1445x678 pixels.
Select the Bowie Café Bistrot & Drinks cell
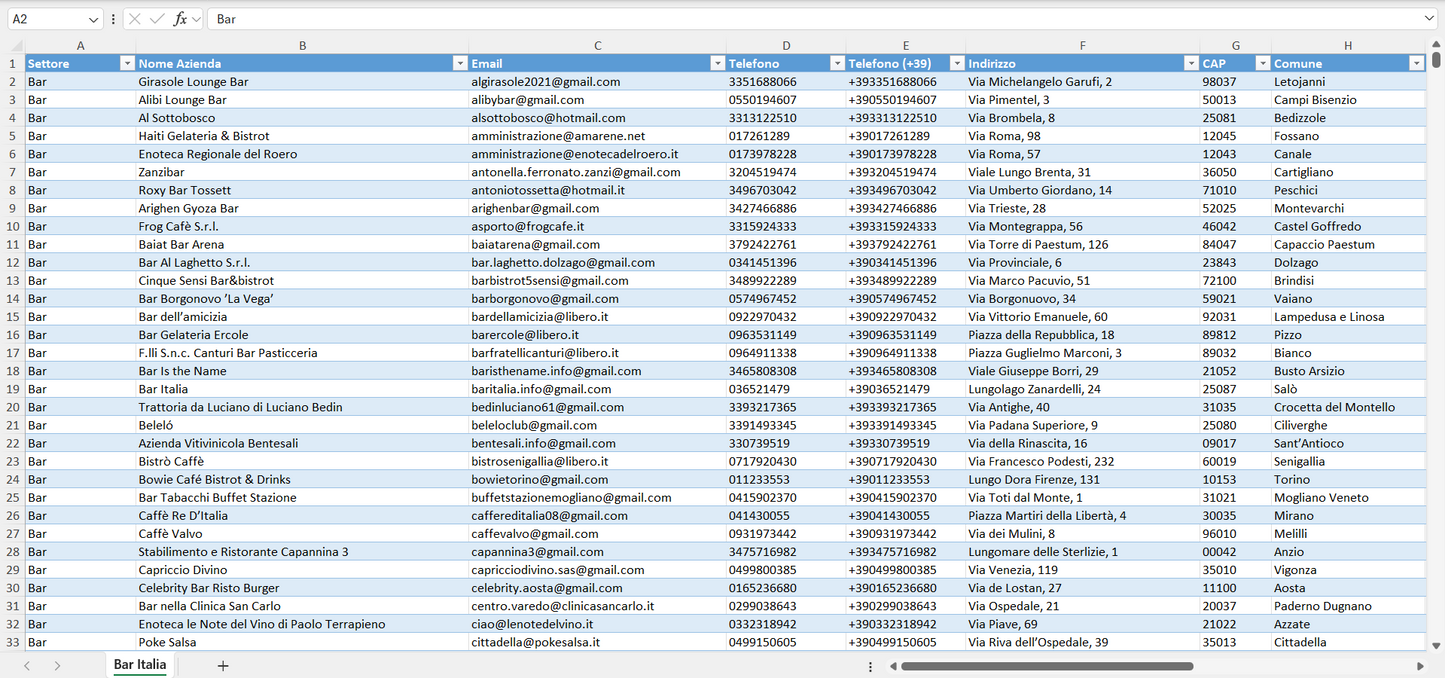(x=302, y=479)
